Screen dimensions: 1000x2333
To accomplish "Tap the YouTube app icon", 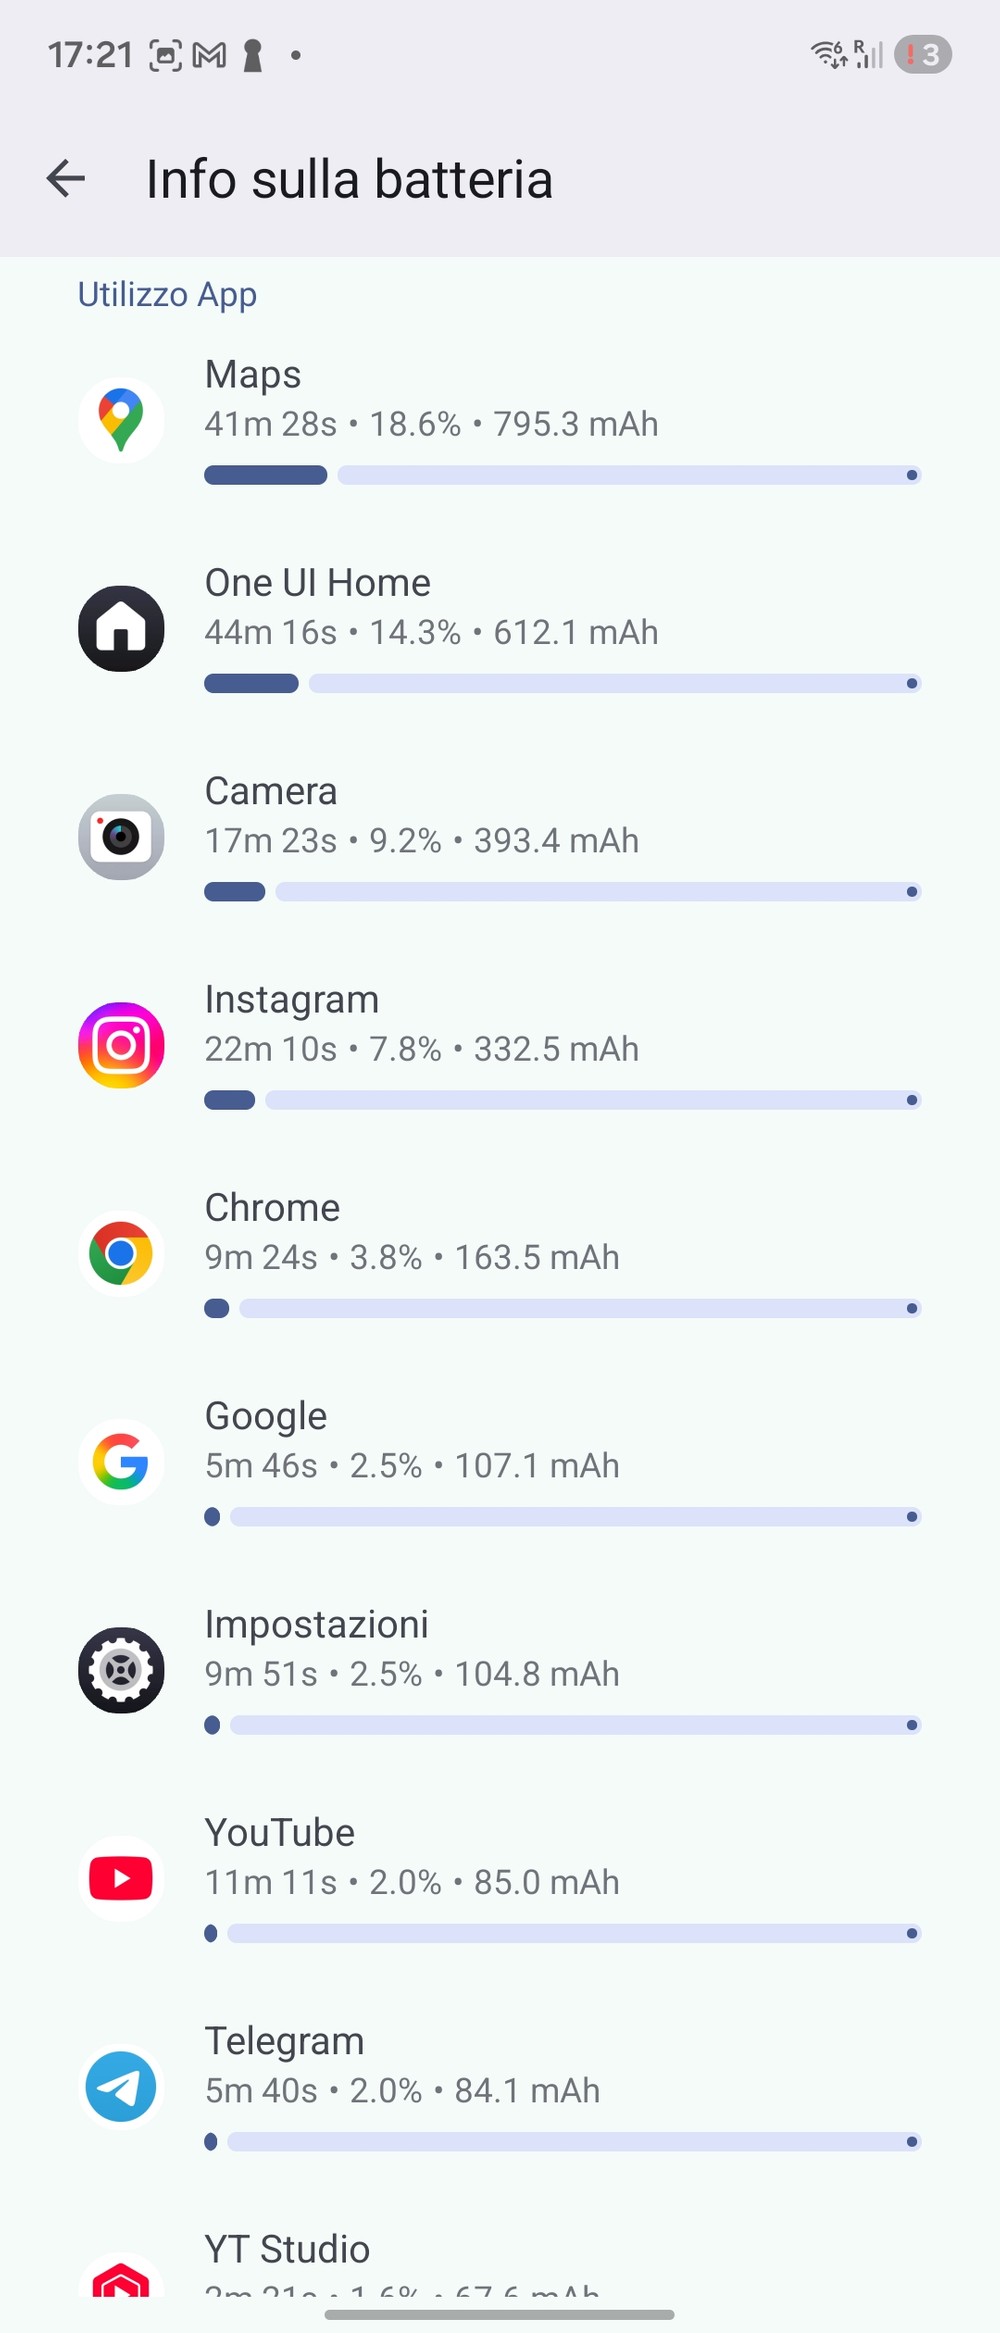I will pyautogui.click(x=121, y=1878).
